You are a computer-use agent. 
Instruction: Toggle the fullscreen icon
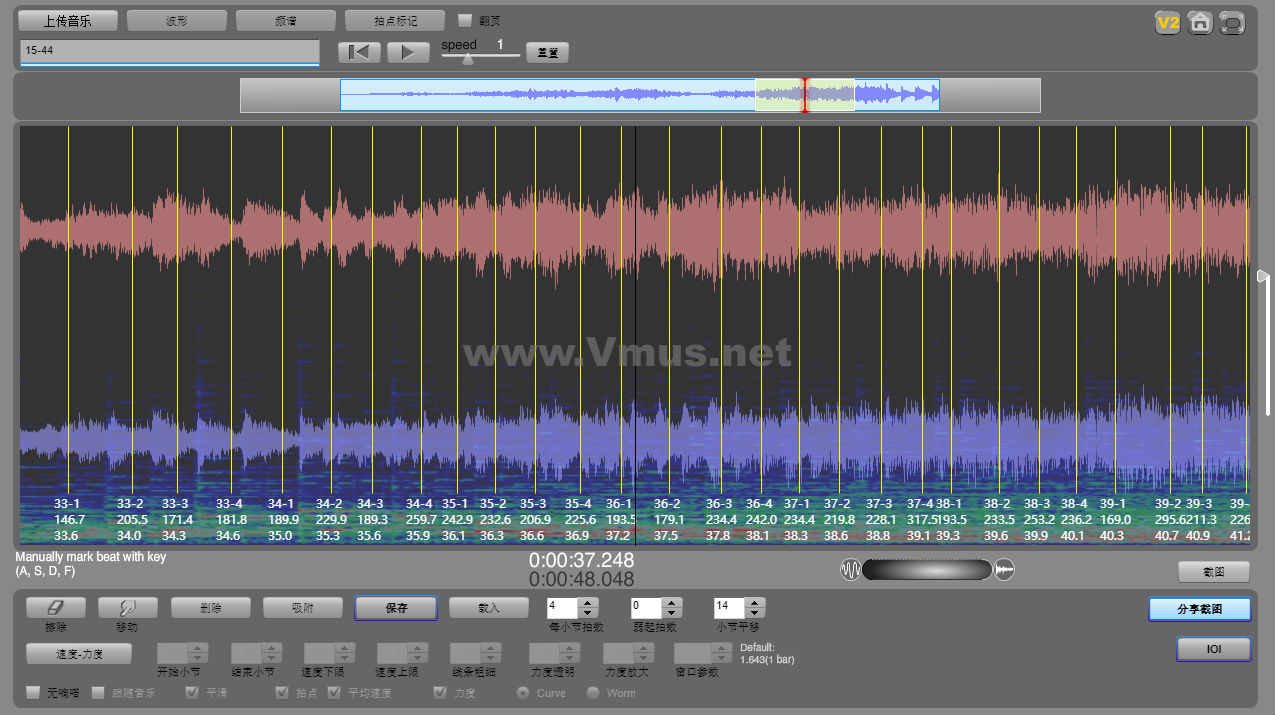(x=1232, y=23)
